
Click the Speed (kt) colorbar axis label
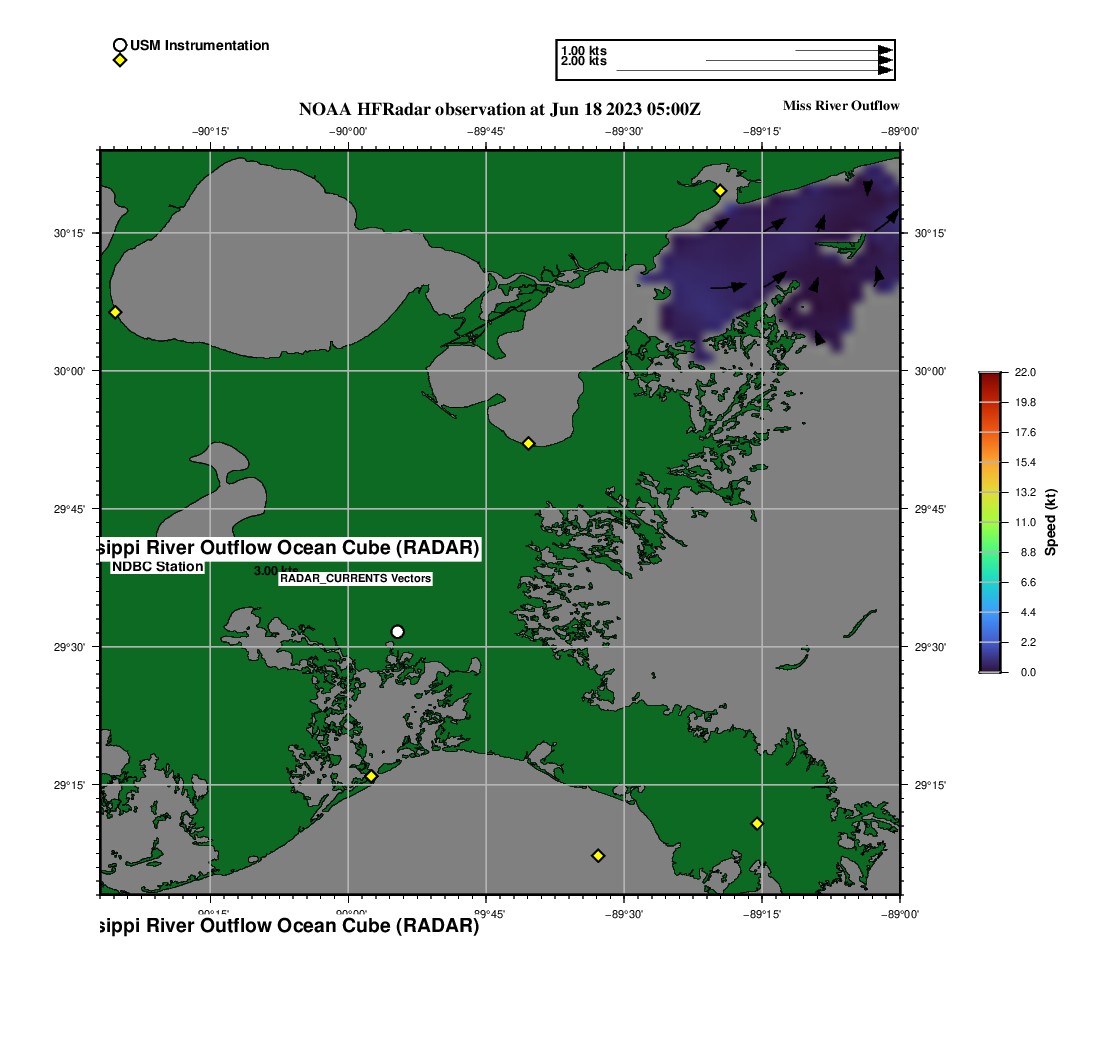[x=1051, y=522]
